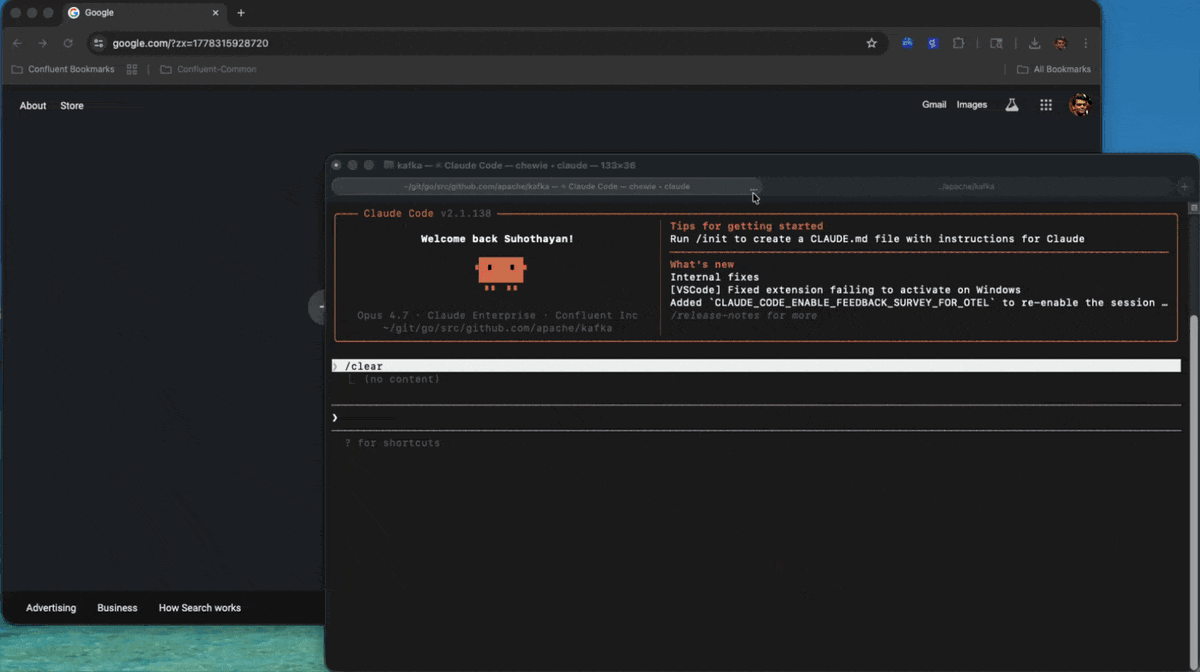Screen dimensions: 1200x672
Task: Open Advertising link in Google footer
Action: click(x=51, y=608)
